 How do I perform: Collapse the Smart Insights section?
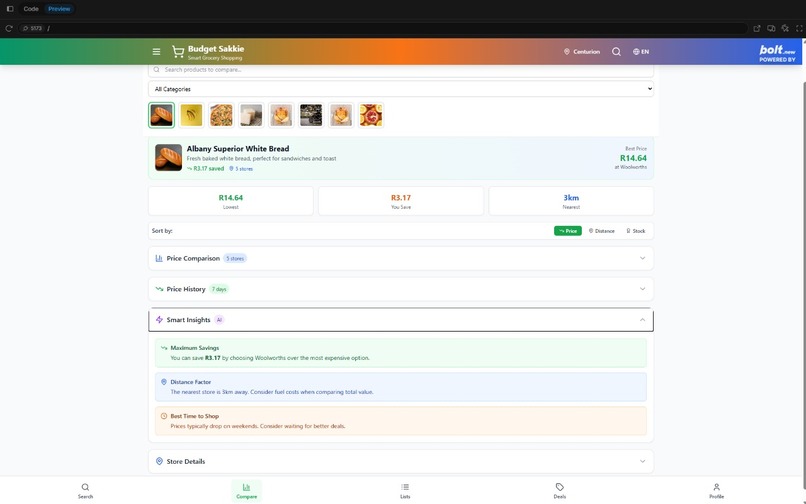tap(401, 320)
